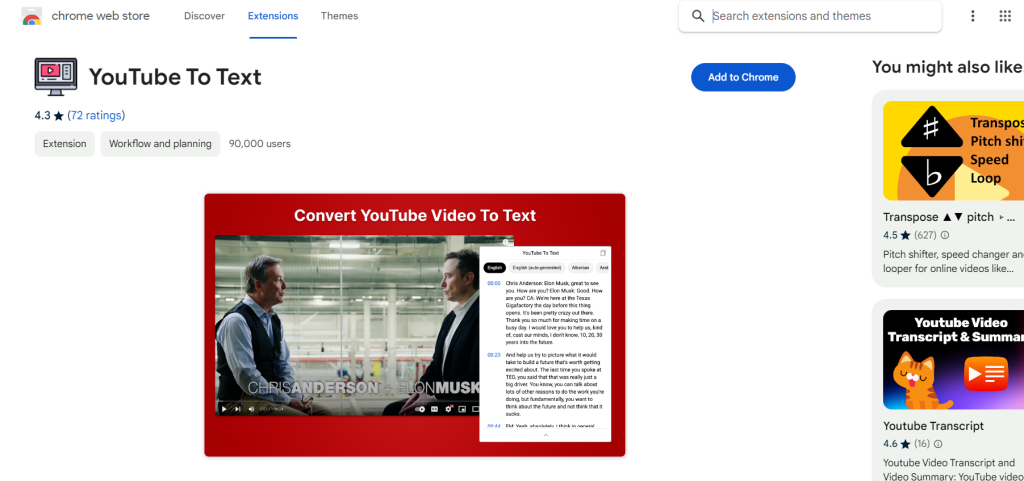This screenshot has width=1024, height=481.
Task: Click the Workflow and planning chip
Action: pos(160,144)
